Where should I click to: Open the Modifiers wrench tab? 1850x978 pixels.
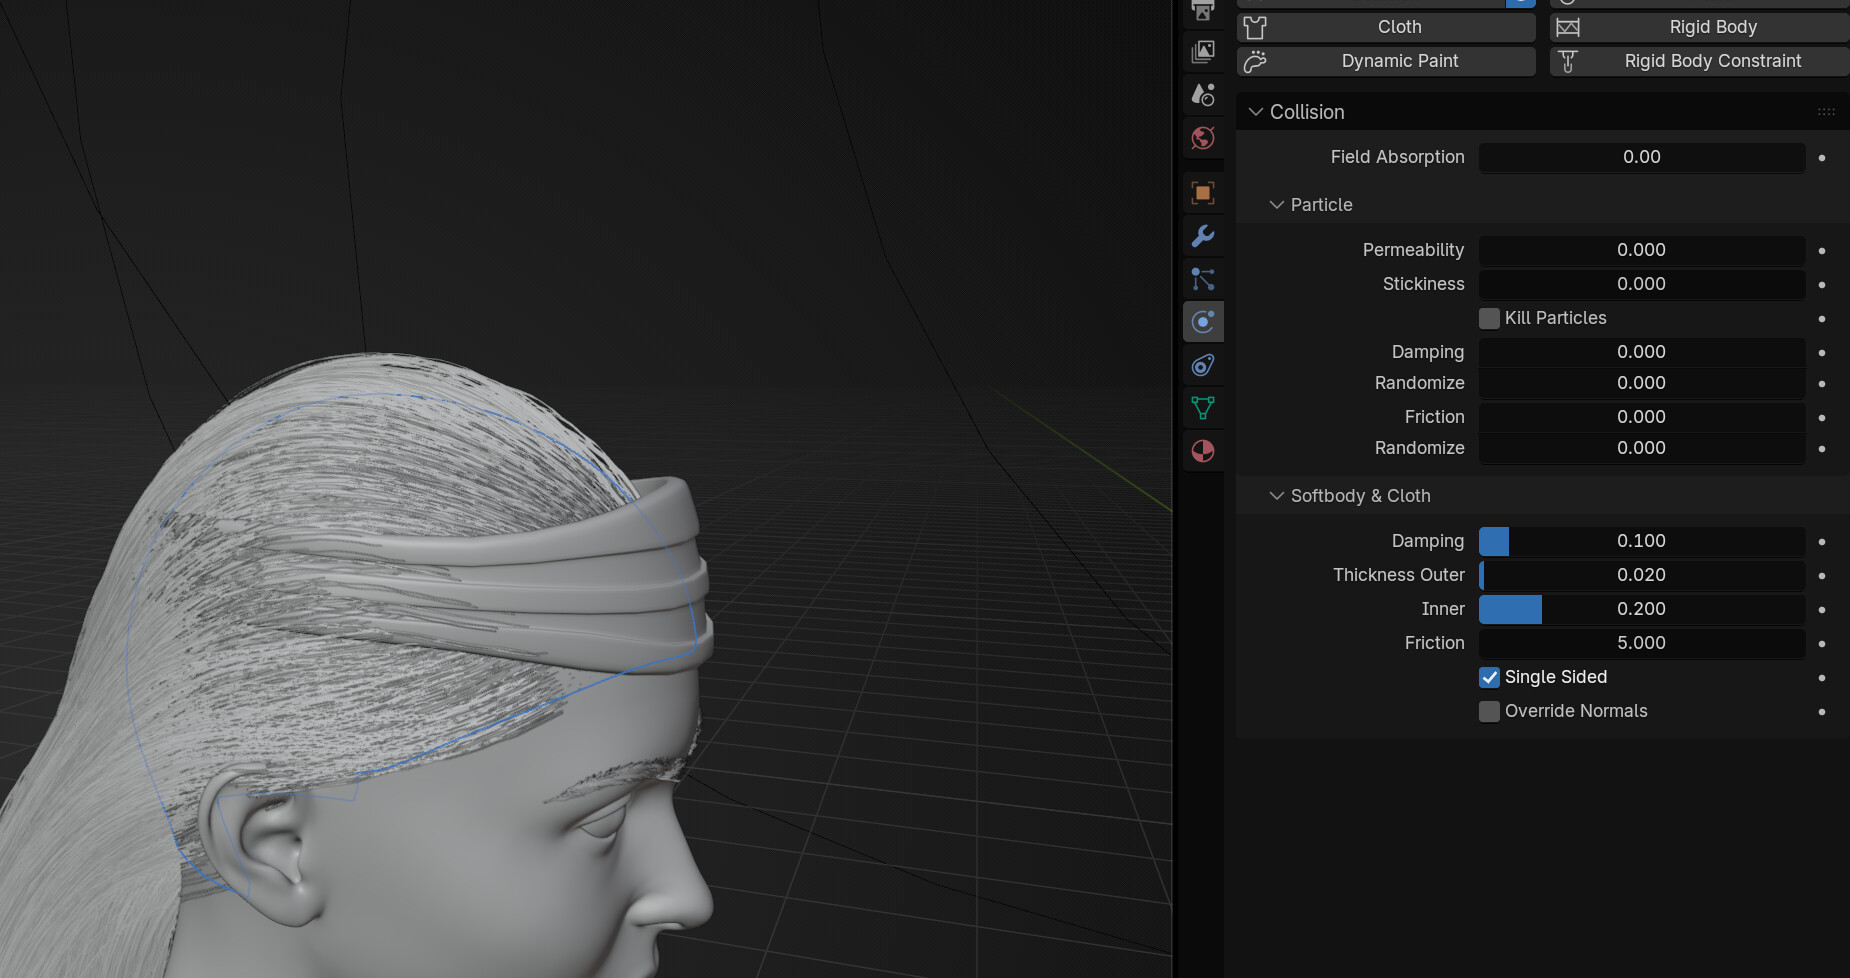click(x=1203, y=236)
